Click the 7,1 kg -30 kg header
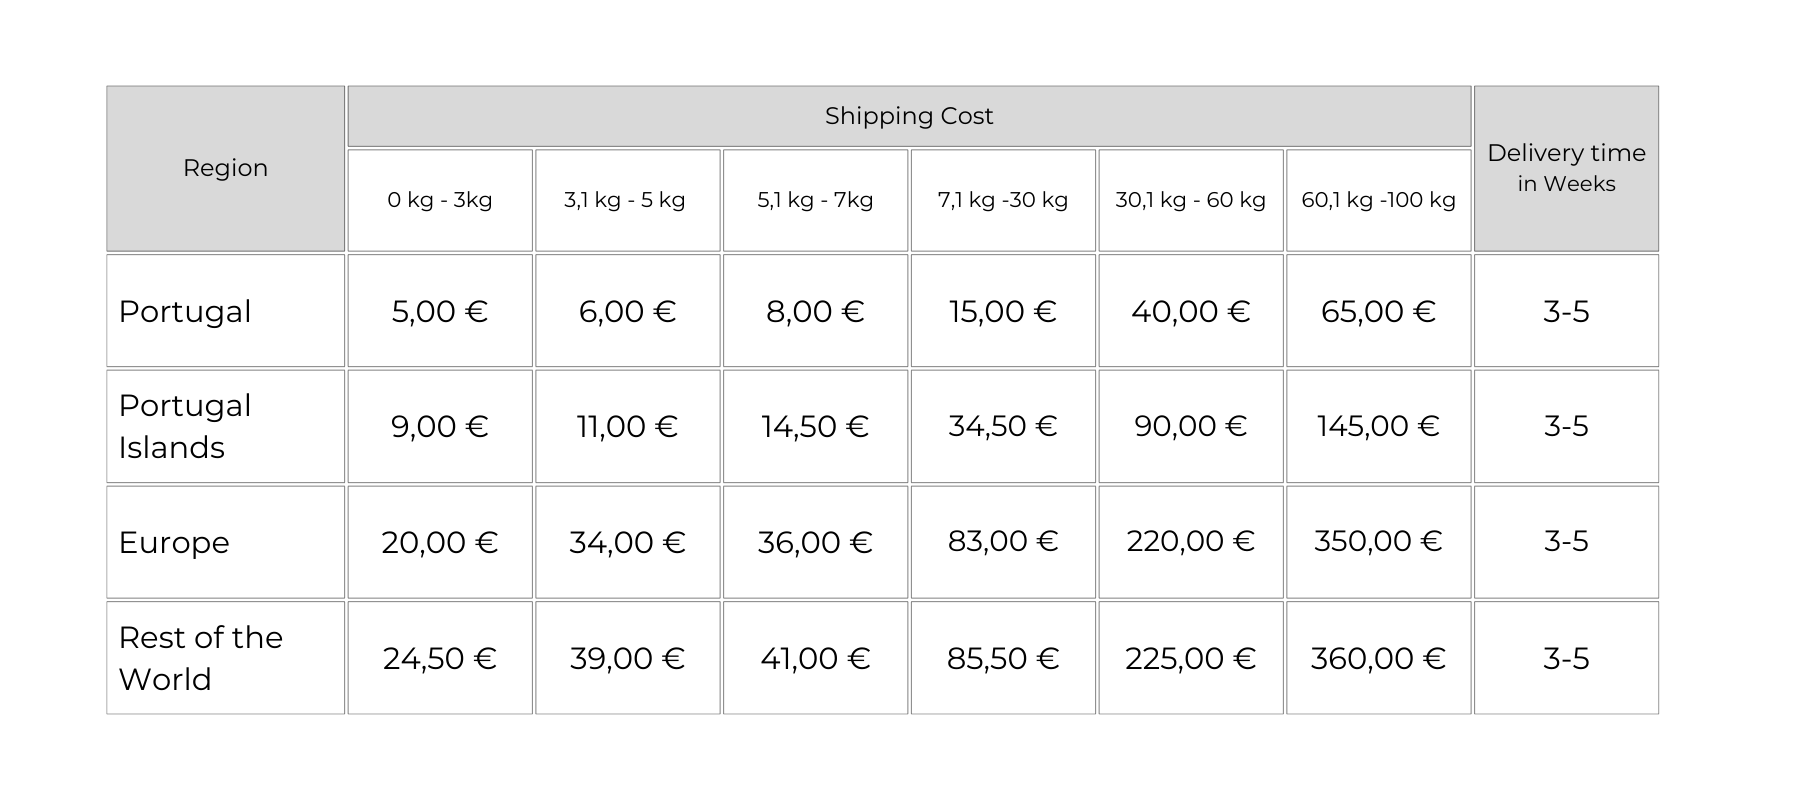This screenshot has width=1800, height=800. (1003, 200)
